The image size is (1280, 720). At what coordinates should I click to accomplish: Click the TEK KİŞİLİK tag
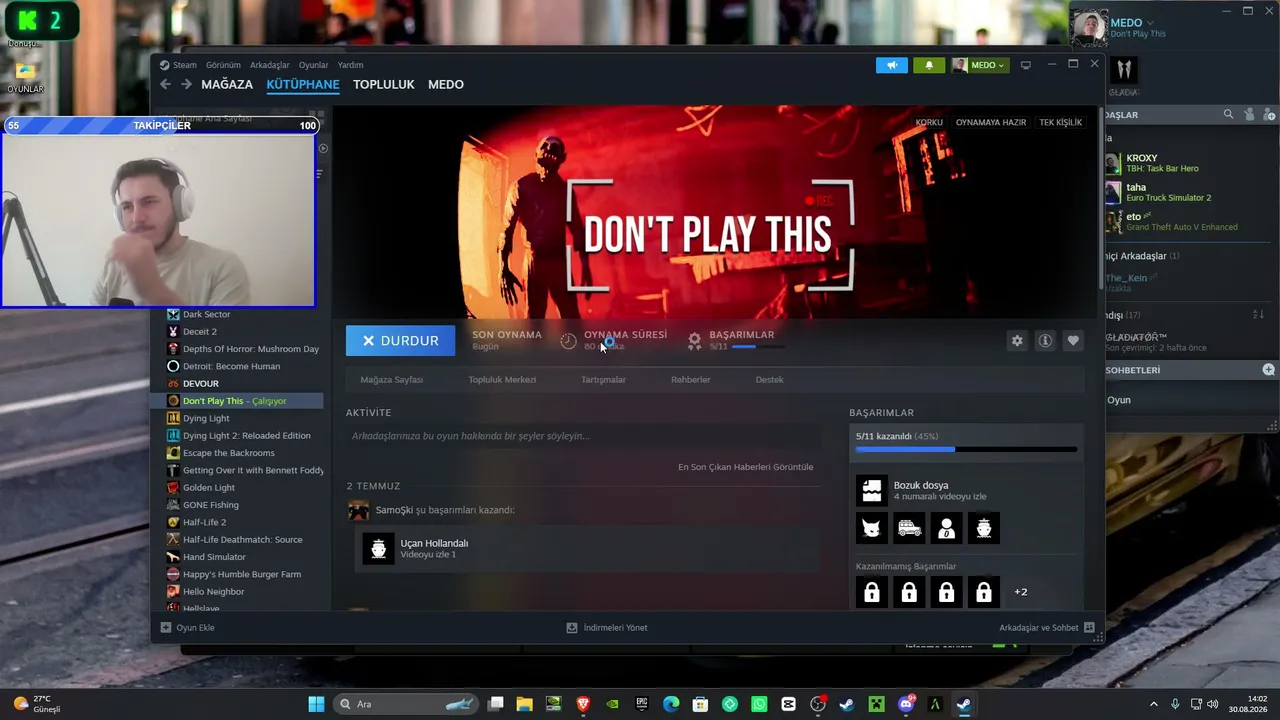point(1061,122)
